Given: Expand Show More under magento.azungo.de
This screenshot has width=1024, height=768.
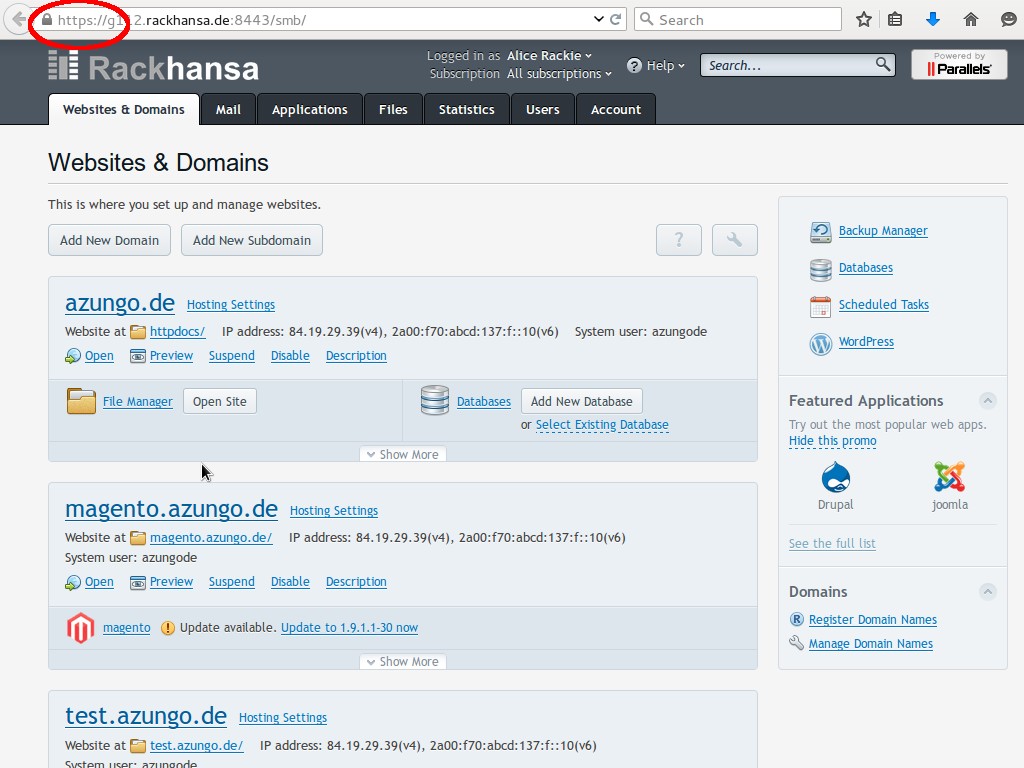Looking at the screenshot, I should (x=403, y=662).
